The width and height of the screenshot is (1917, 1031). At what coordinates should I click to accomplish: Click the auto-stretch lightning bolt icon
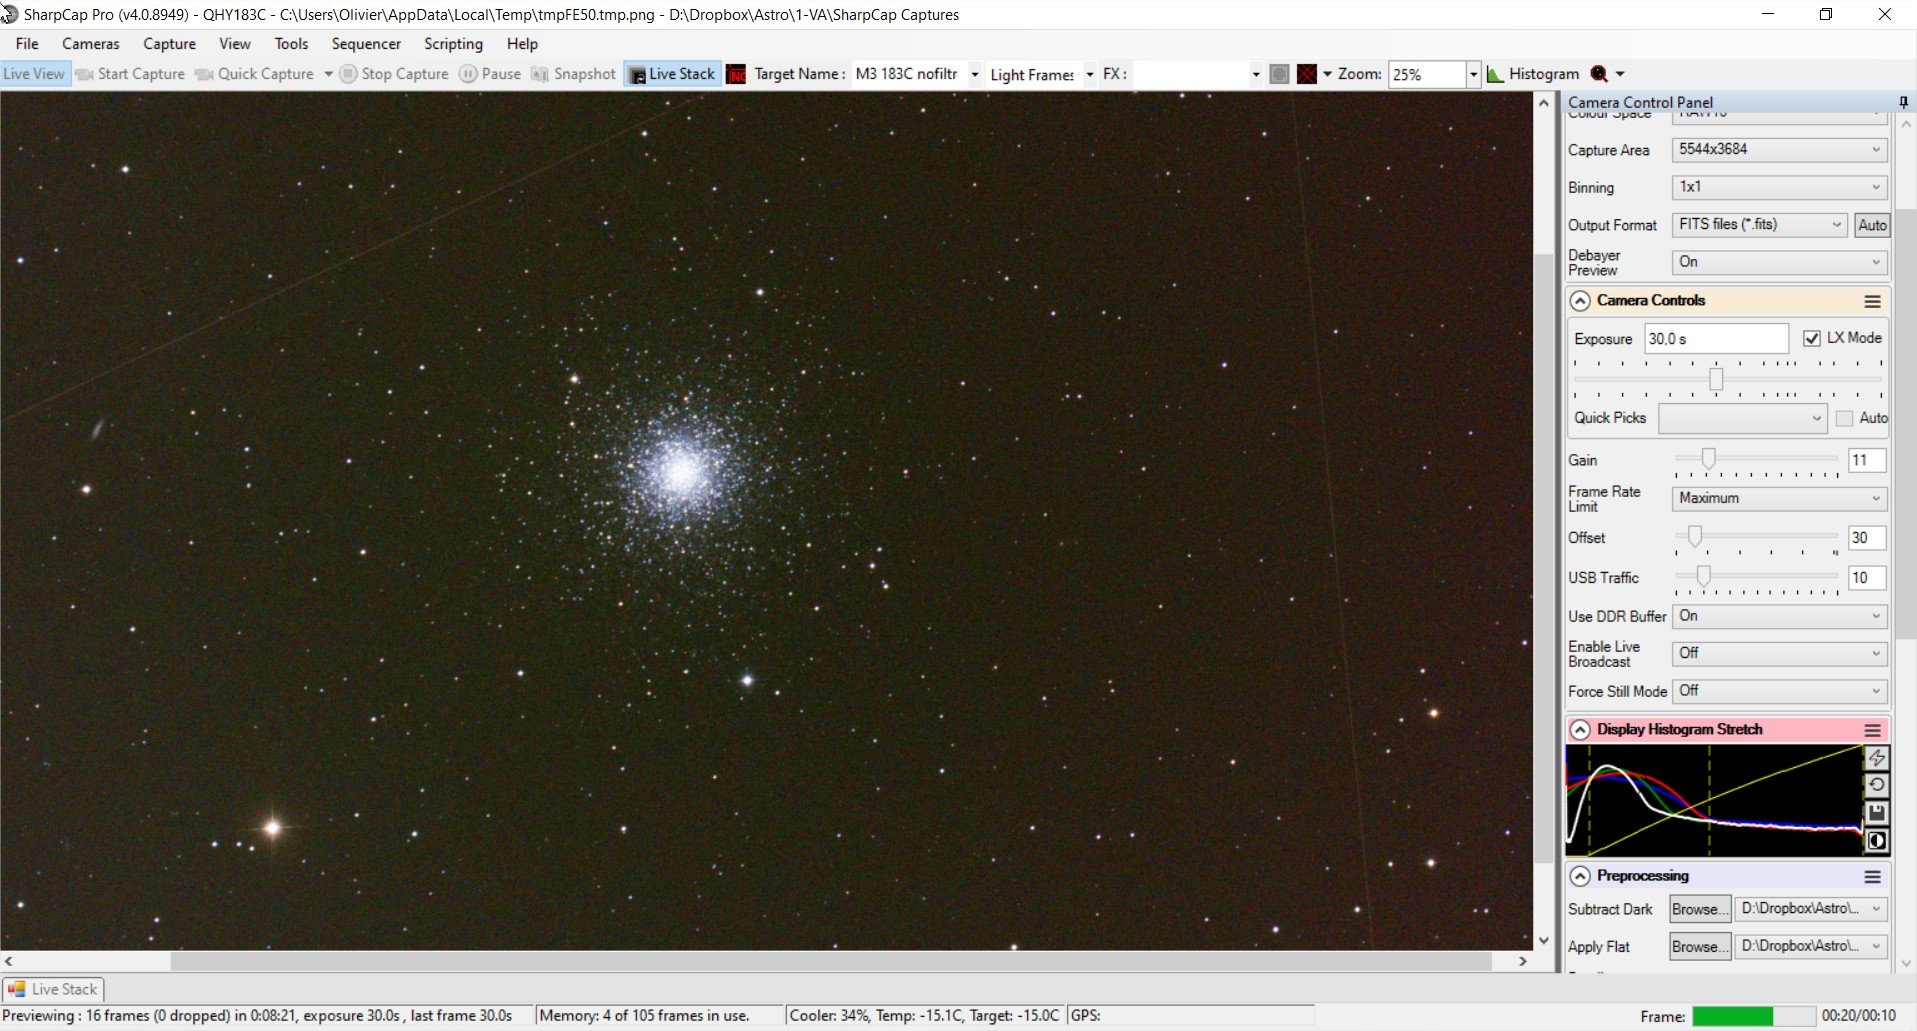[1877, 758]
